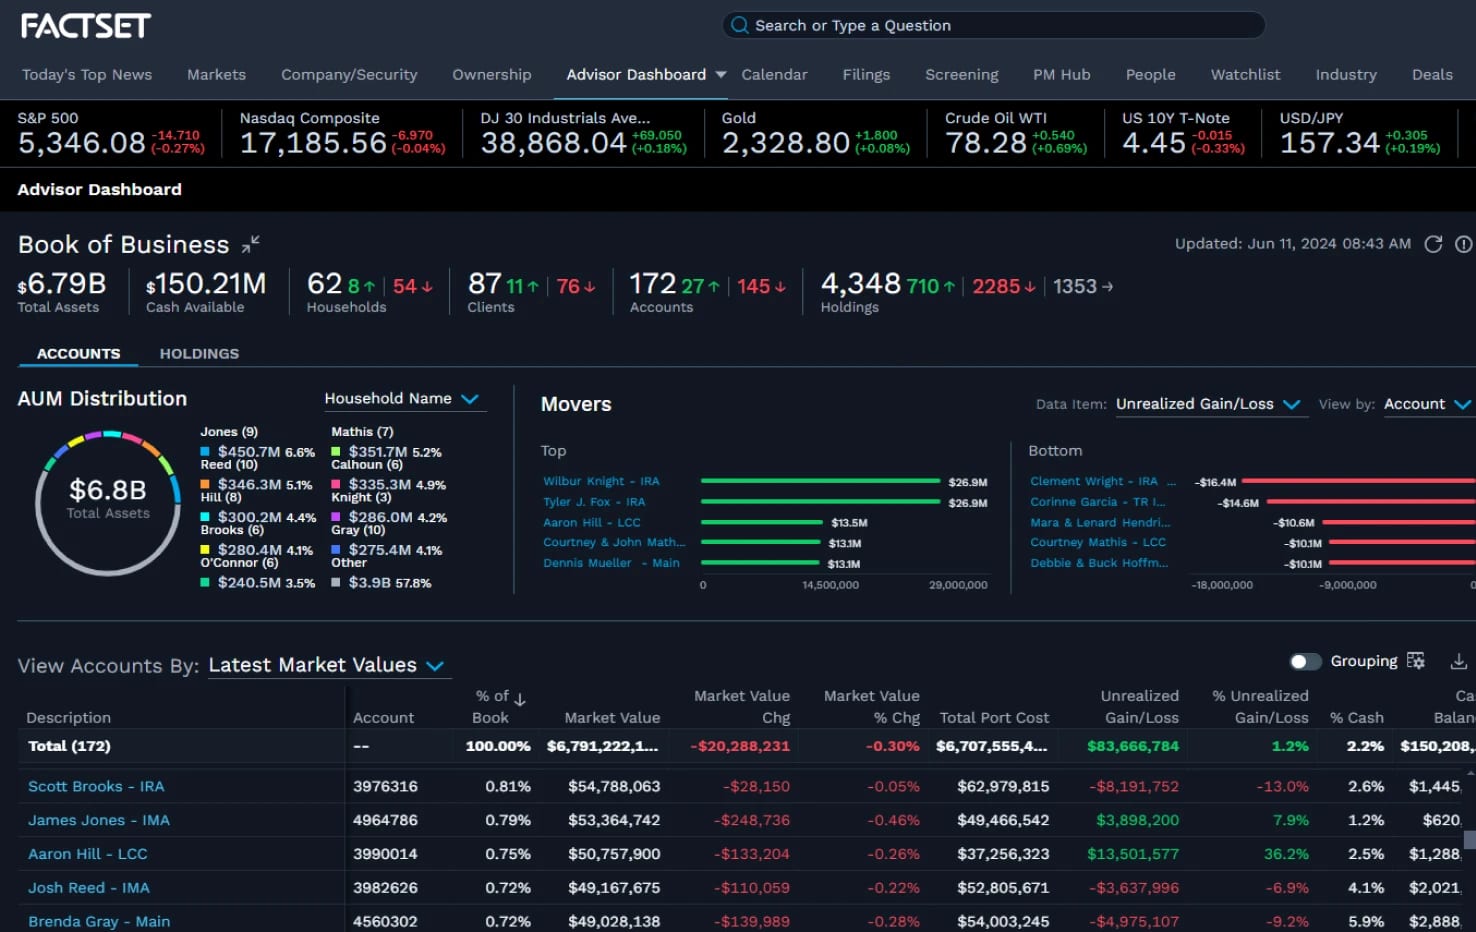This screenshot has width=1476, height=932.
Task: Click the Mathis (7) green legend swatch
Action: point(336,452)
